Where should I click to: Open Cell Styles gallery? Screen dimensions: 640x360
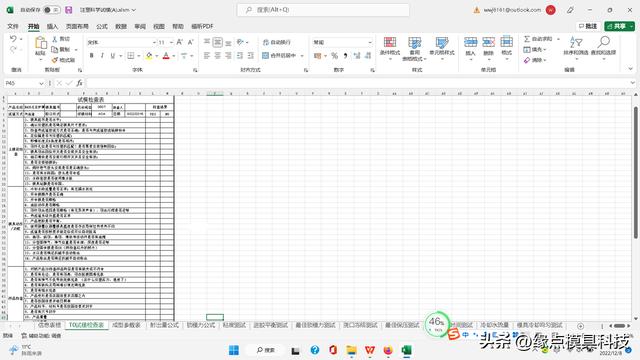pos(442,48)
